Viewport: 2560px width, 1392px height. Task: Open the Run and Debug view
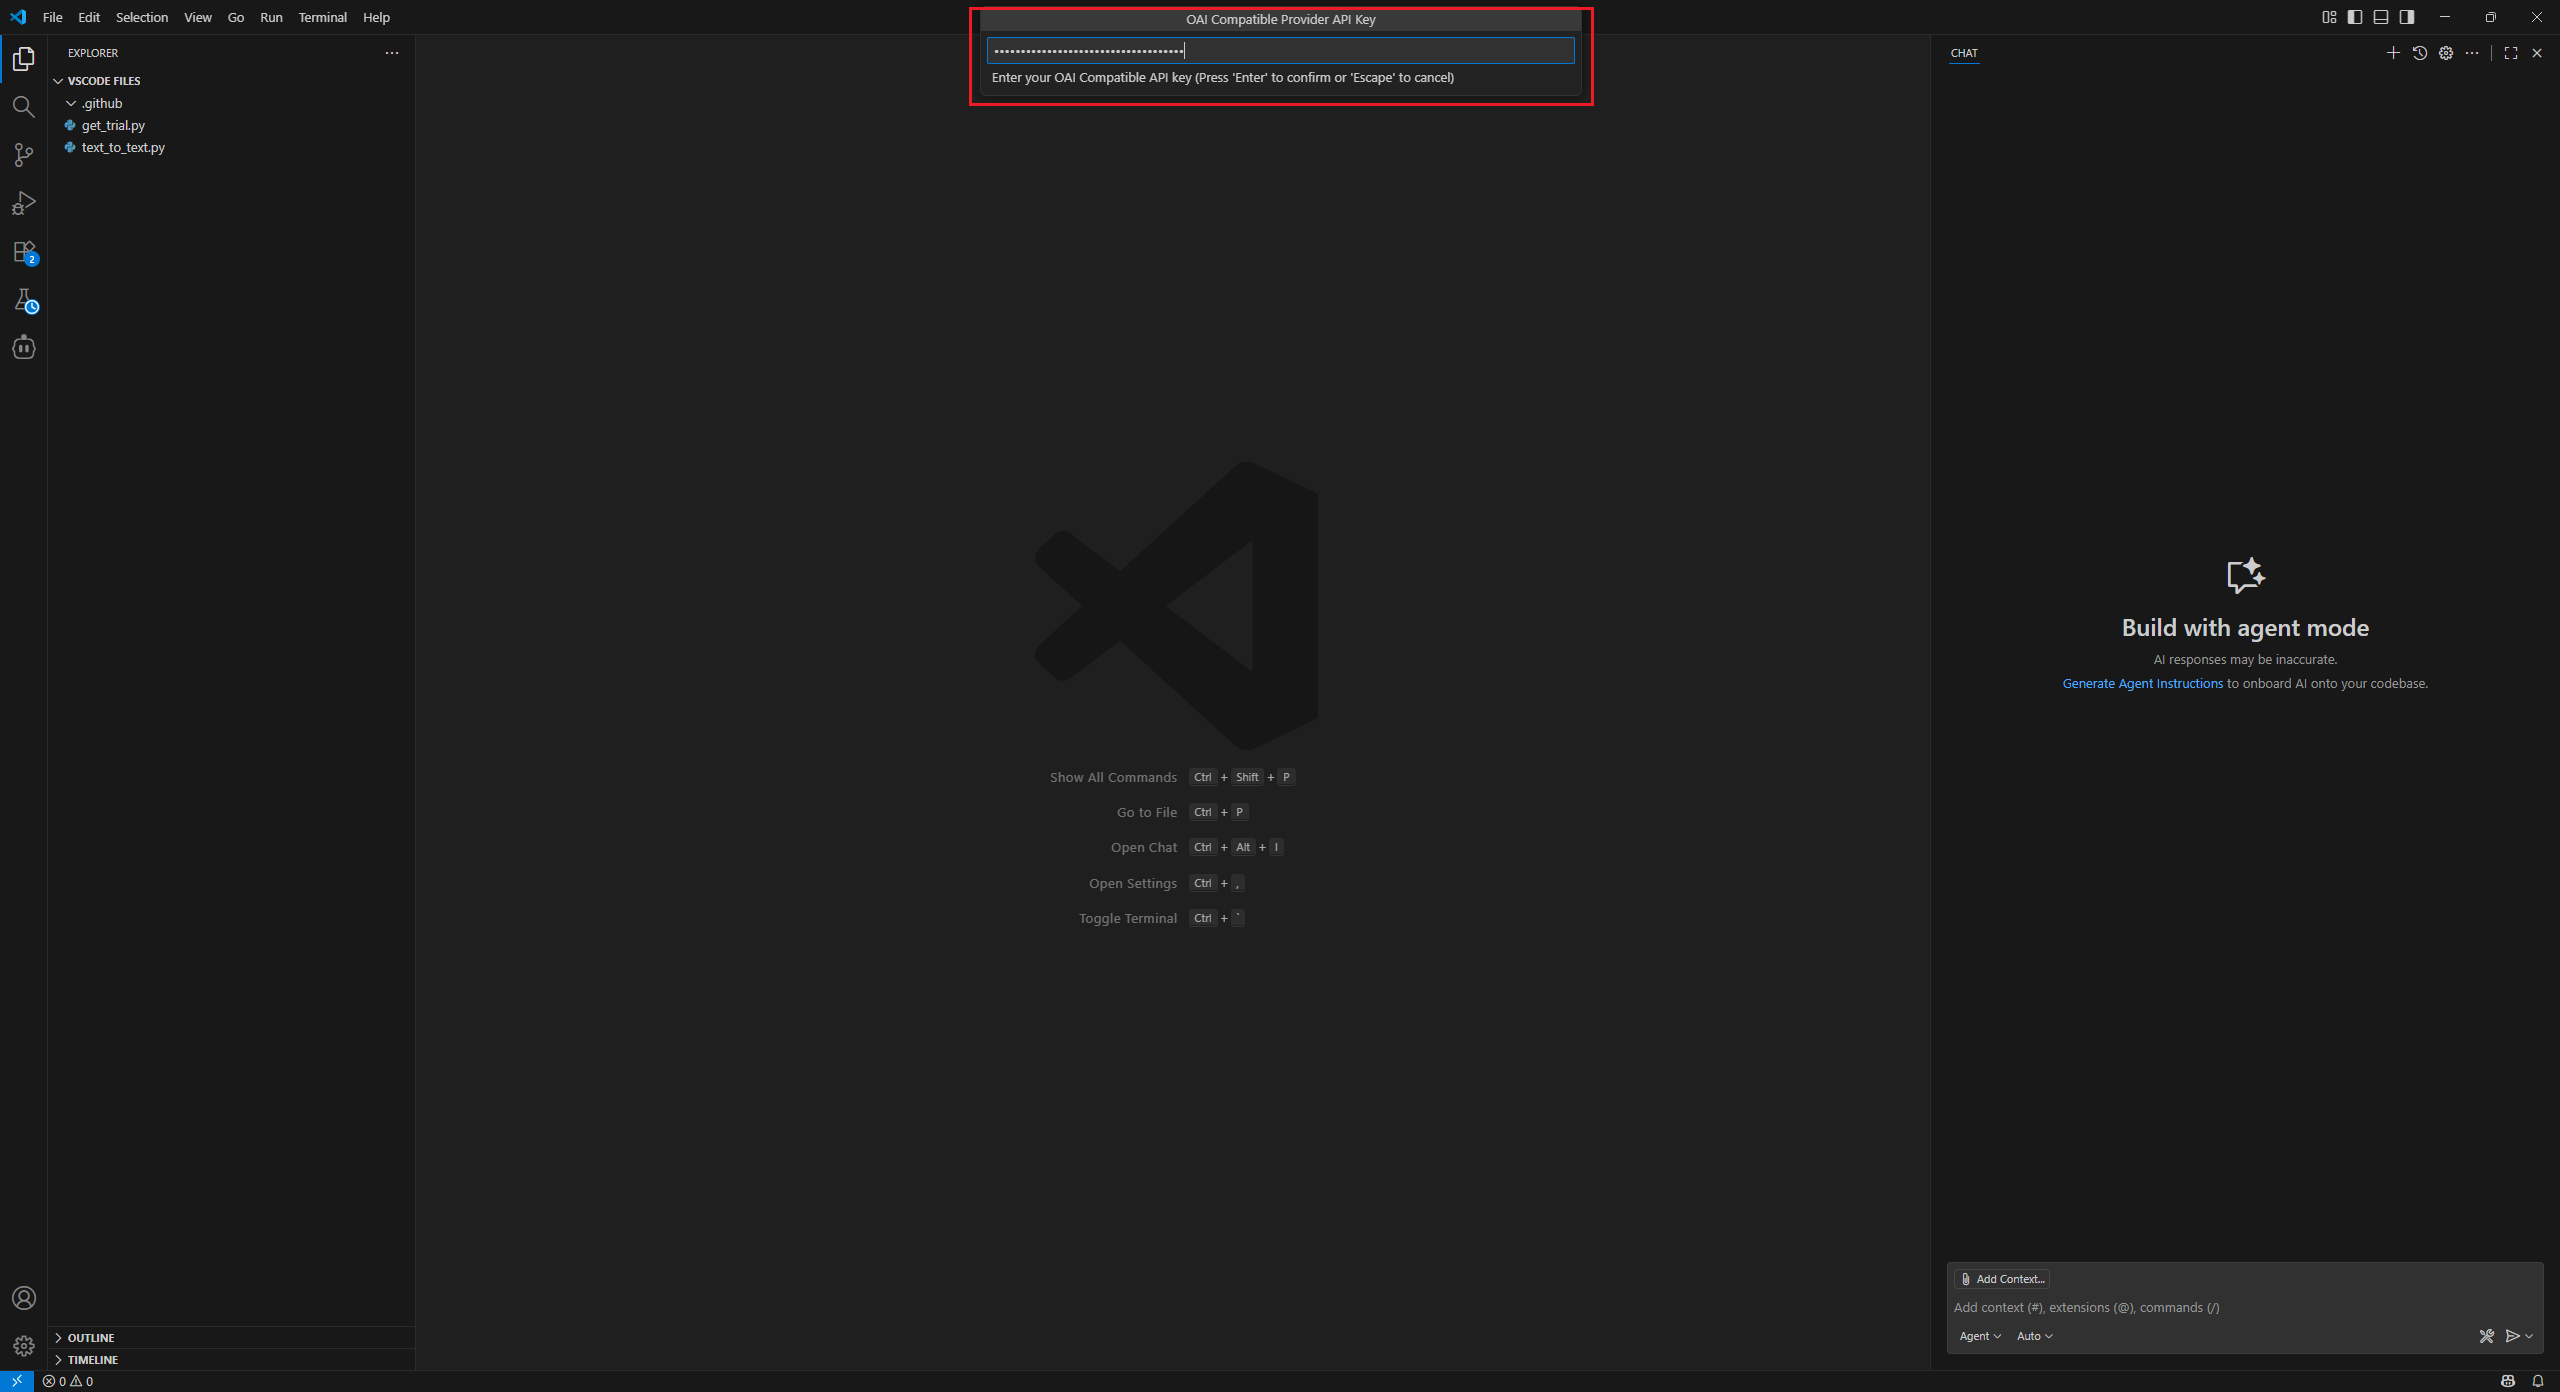coord(23,203)
